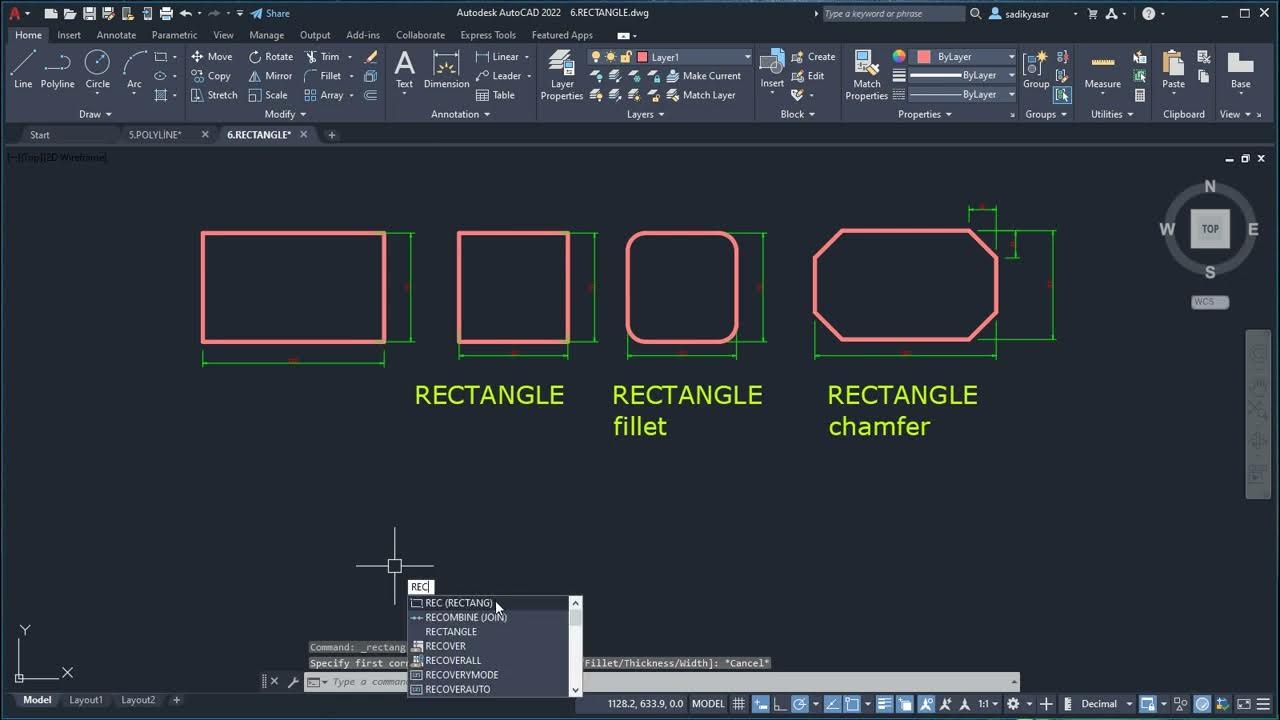Screen dimensions: 1280x720
Task: Open the Parametric ribbon tab
Action: click(174, 35)
